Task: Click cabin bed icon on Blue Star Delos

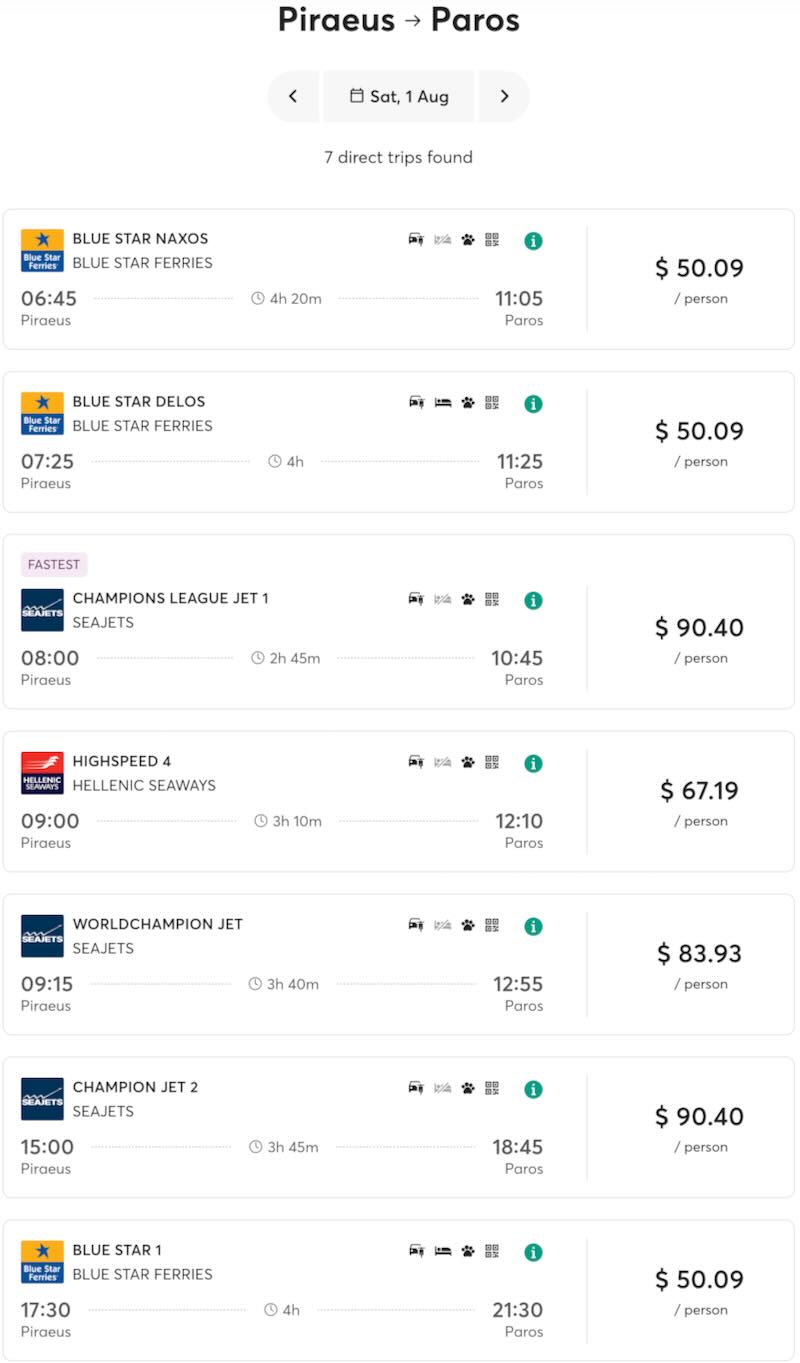Action: click(442, 403)
